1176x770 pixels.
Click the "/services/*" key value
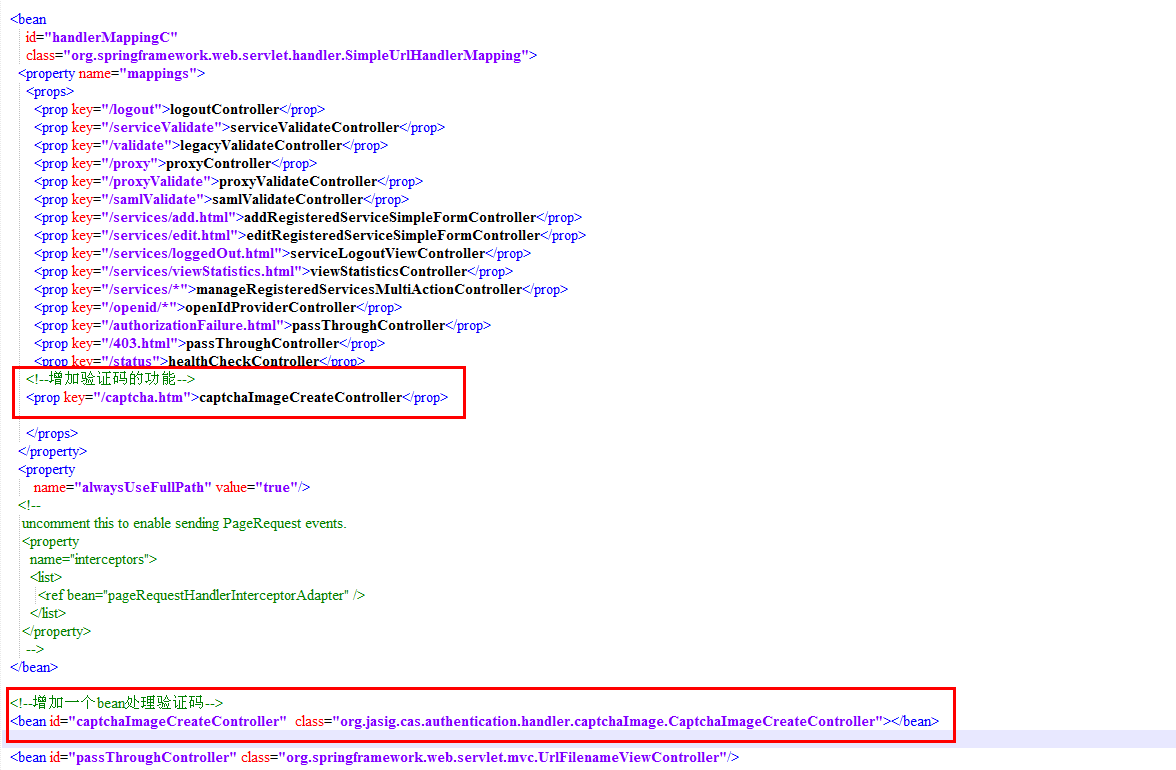[146, 289]
